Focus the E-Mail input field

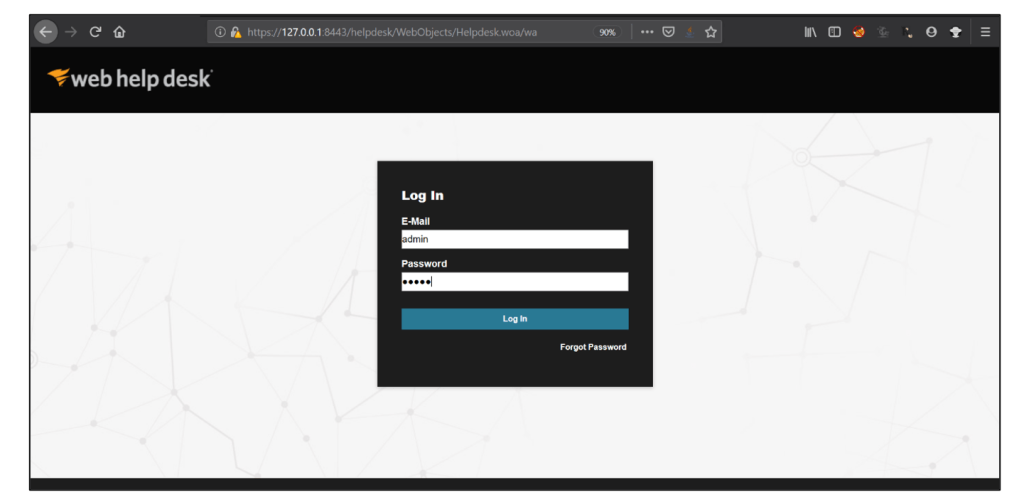pos(515,239)
